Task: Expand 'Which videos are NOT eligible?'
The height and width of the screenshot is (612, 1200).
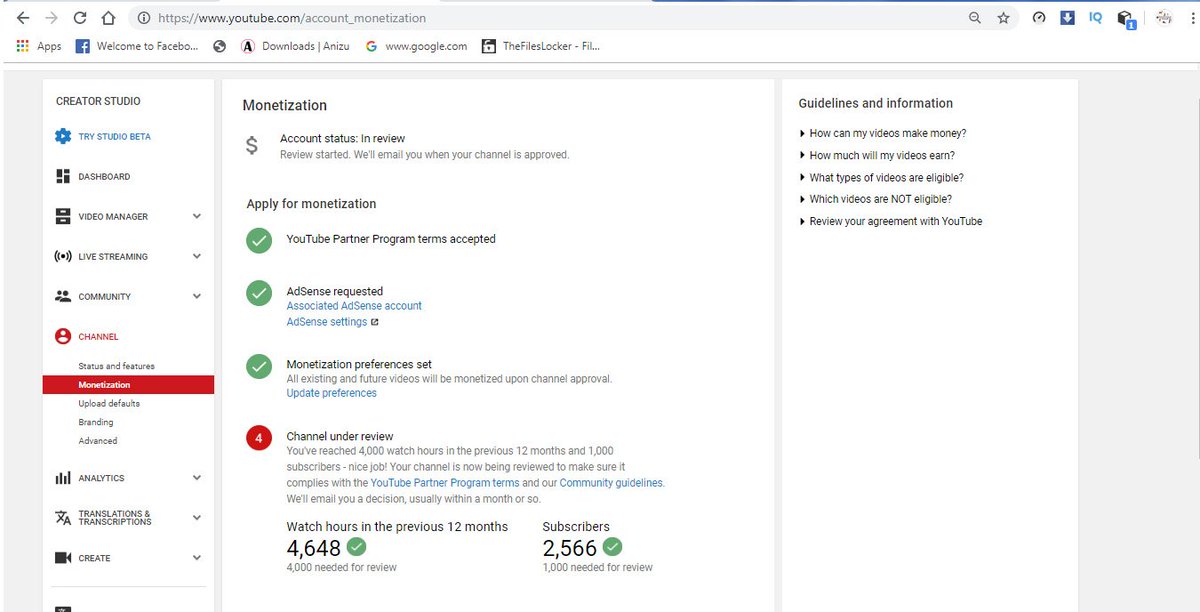Action: (875, 199)
